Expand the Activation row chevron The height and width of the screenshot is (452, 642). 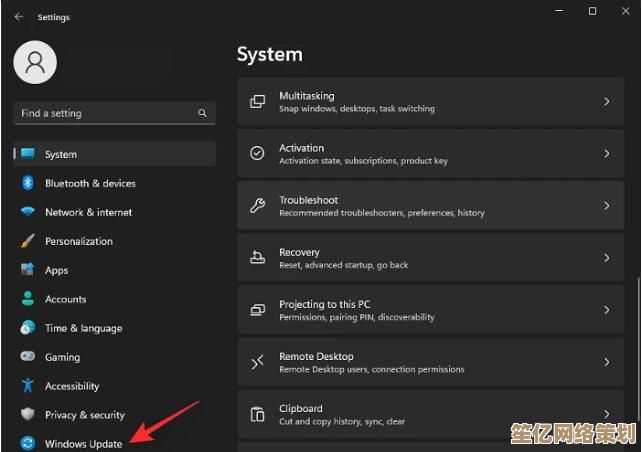point(607,154)
